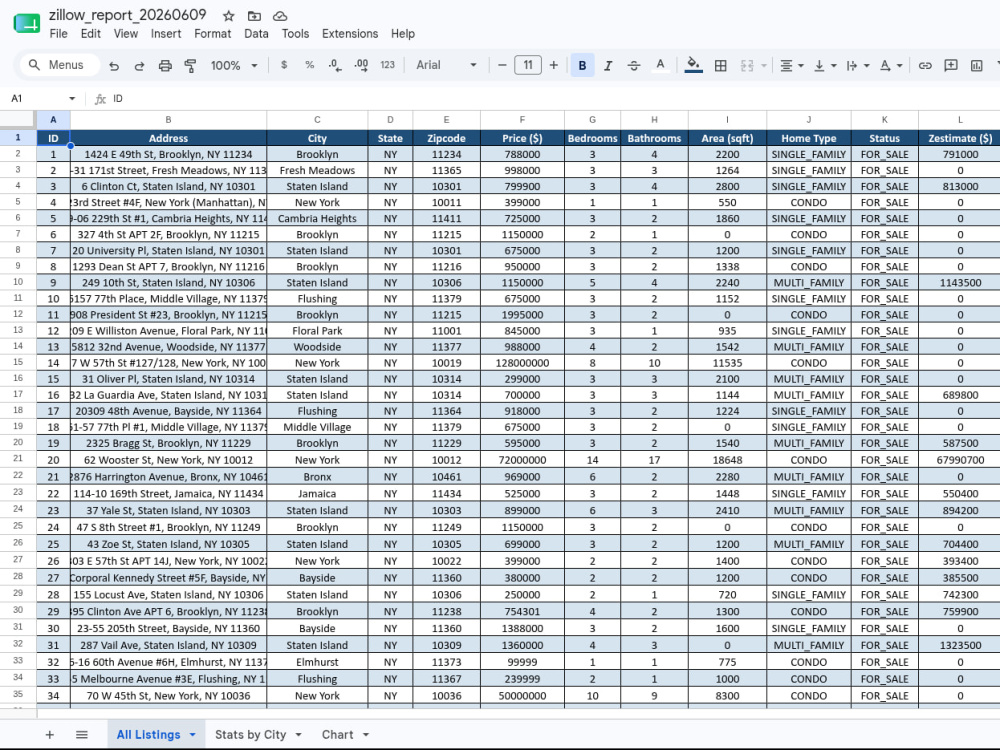The width and height of the screenshot is (1000, 750).
Task: Open the Google Sheets home icon
Action: click(26, 24)
